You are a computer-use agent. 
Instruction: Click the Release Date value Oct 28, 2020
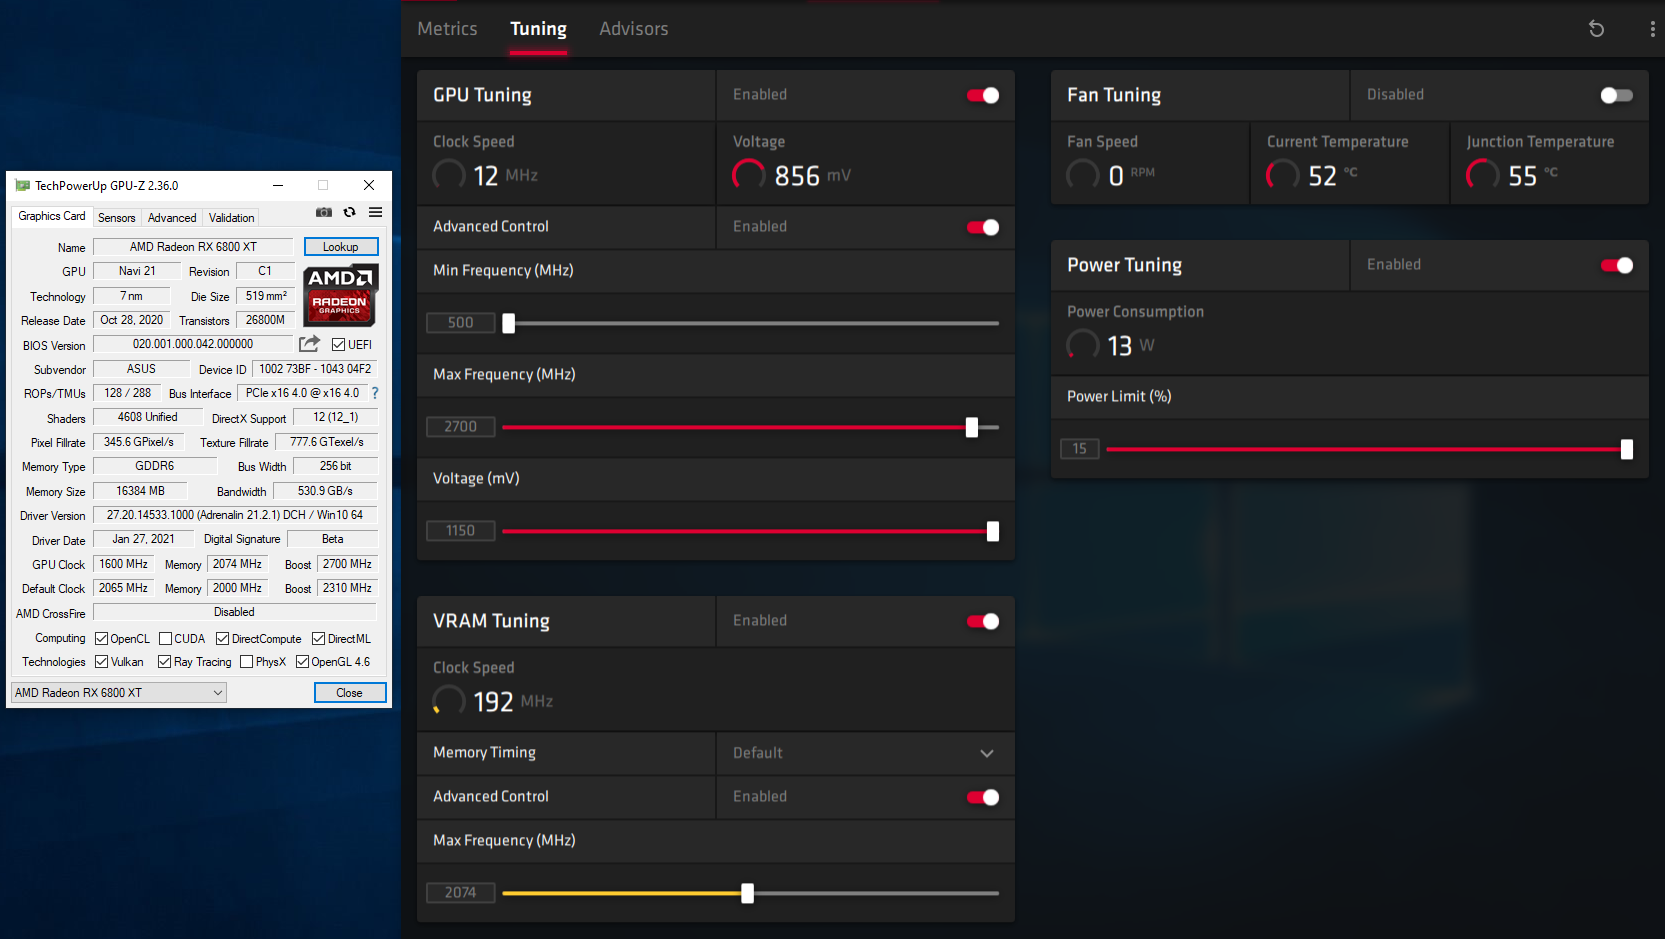pyautogui.click(x=131, y=320)
